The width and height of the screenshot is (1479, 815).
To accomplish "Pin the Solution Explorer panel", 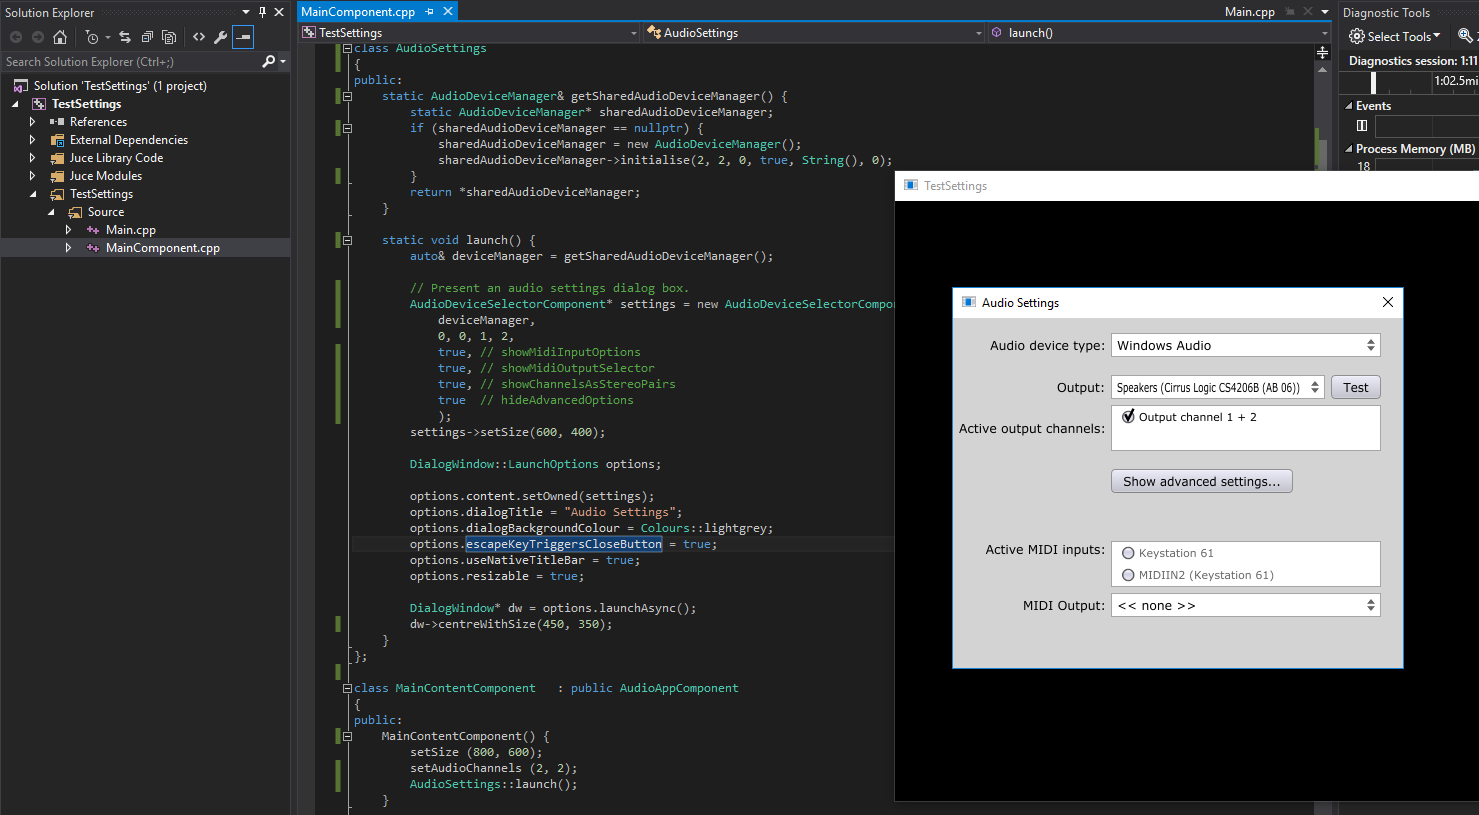I will coord(262,12).
